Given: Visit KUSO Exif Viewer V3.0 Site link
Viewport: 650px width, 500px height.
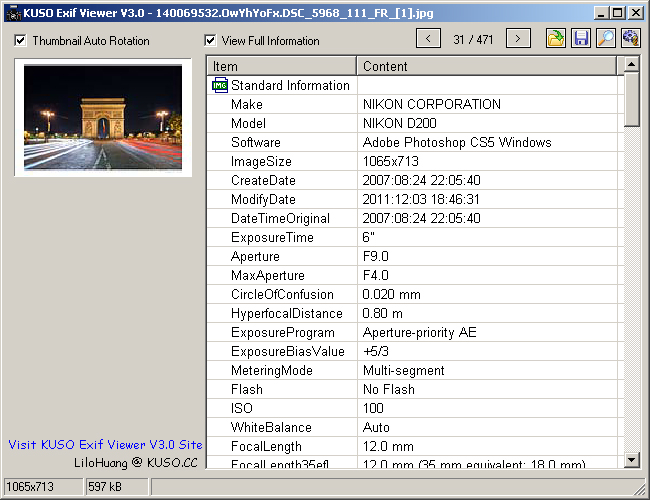Looking at the screenshot, I should click(105, 445).
